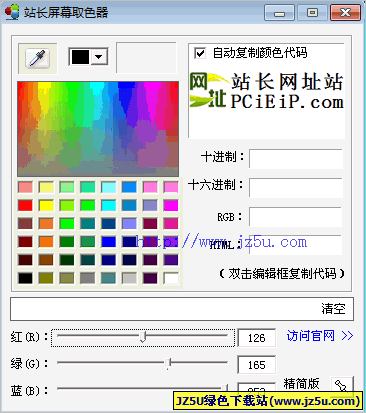Click in the HTML code field
The width and height of the screenshot is (366, 413).
(295, 245)
